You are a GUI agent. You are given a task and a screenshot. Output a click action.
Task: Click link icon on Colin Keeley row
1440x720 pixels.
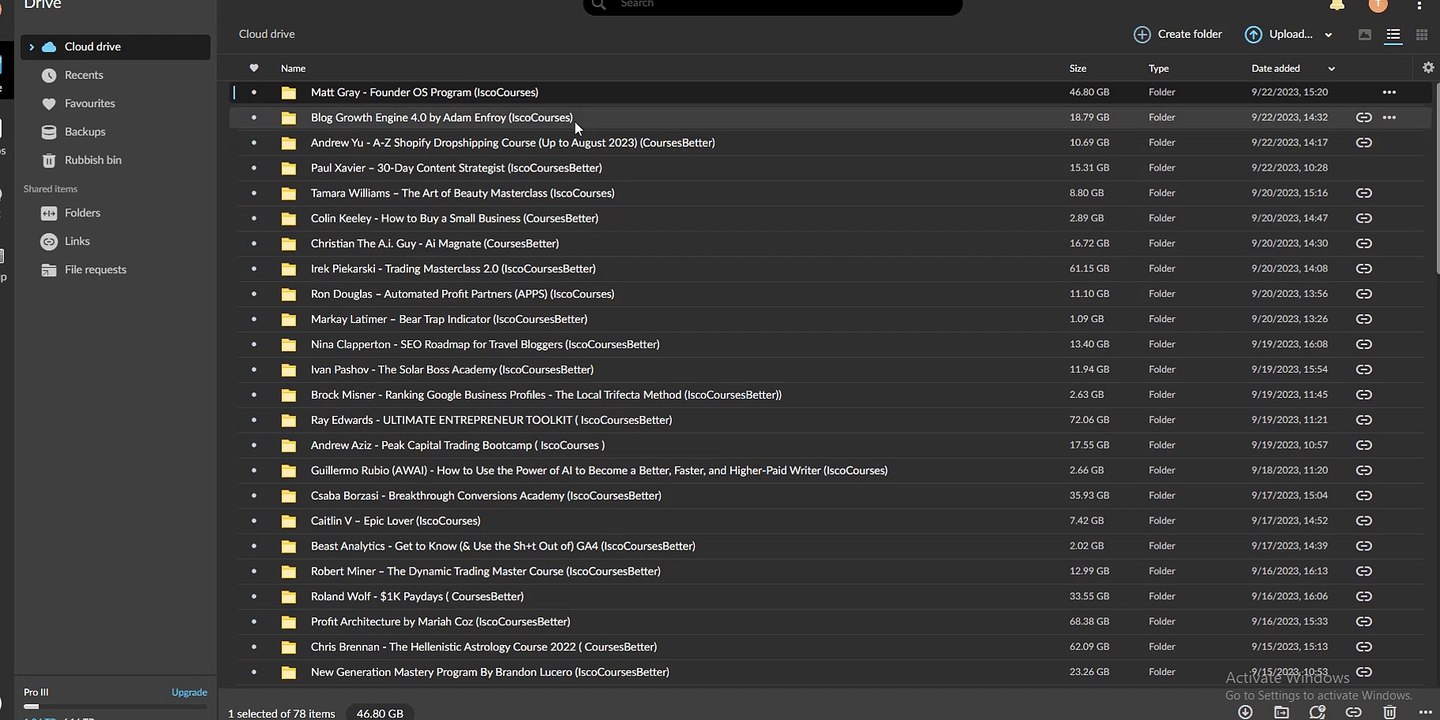click(1363, 218)
